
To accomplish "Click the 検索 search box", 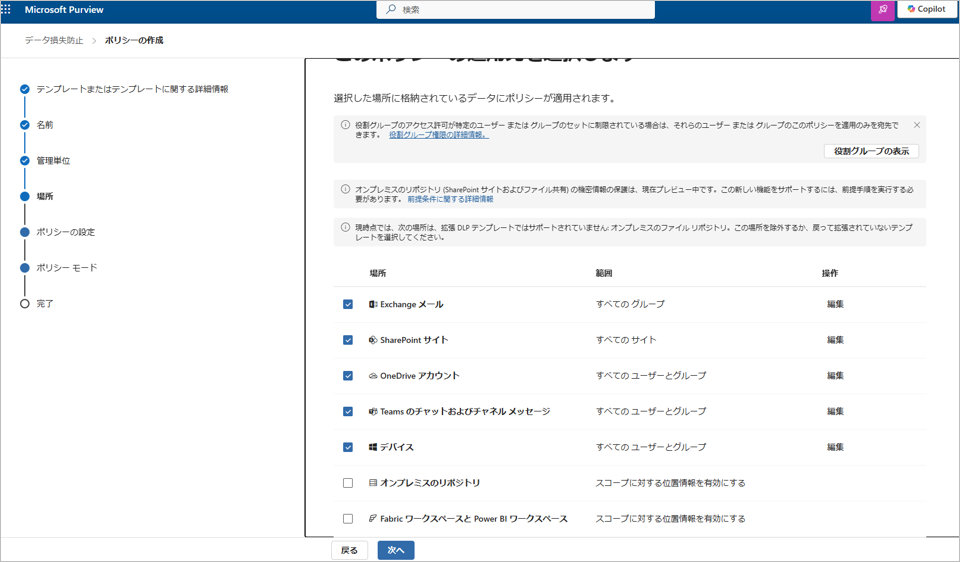I will [520, 10].
